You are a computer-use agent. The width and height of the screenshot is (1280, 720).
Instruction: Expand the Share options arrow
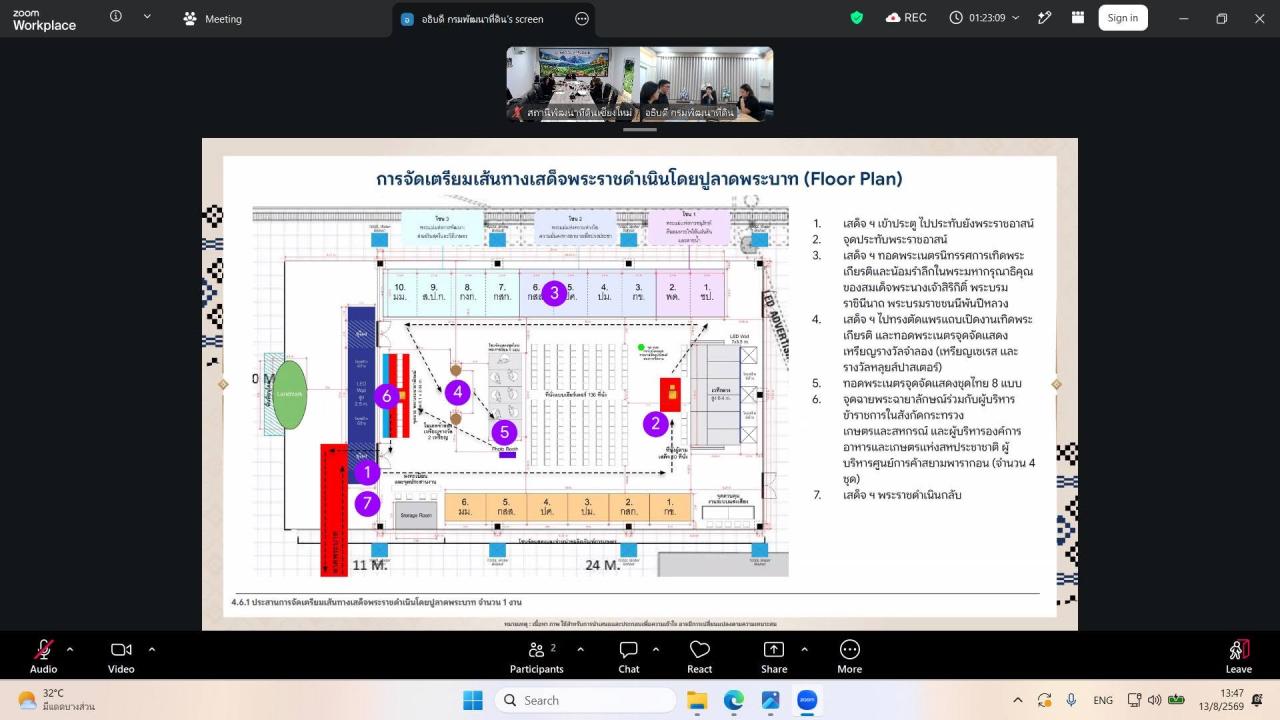click(x=804, y=649)
